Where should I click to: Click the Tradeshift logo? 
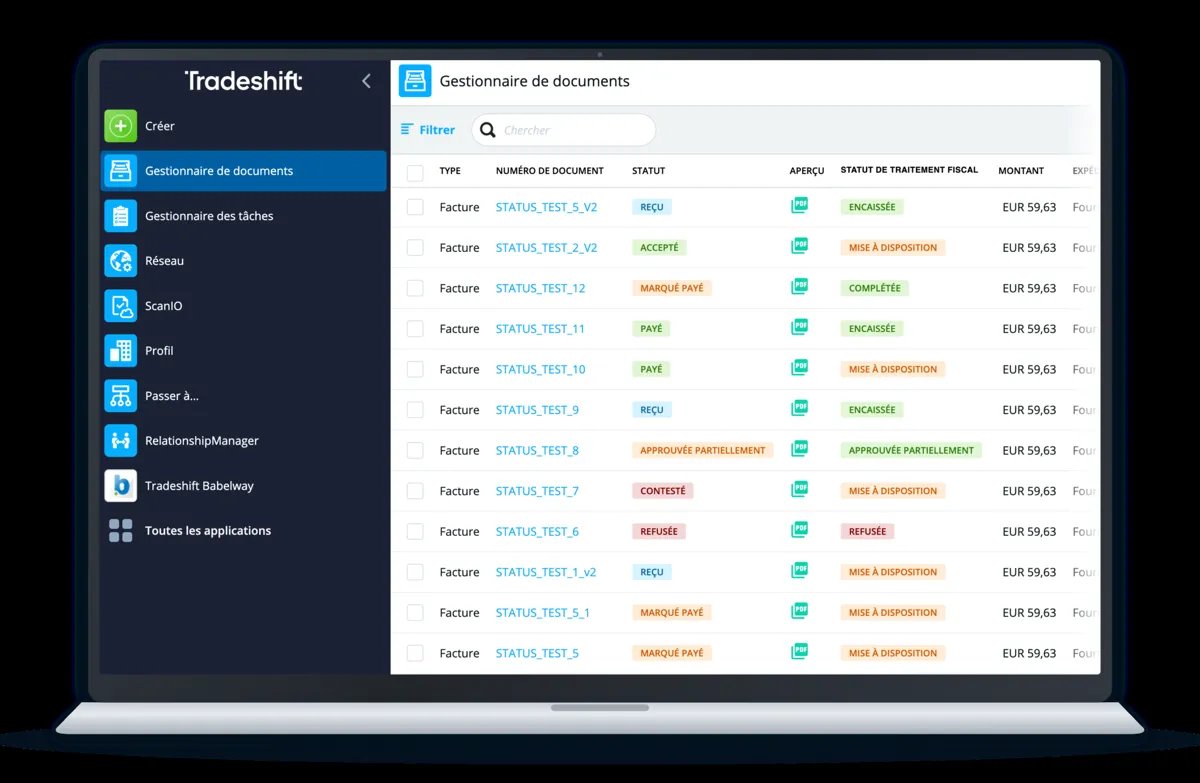(244, 81)
